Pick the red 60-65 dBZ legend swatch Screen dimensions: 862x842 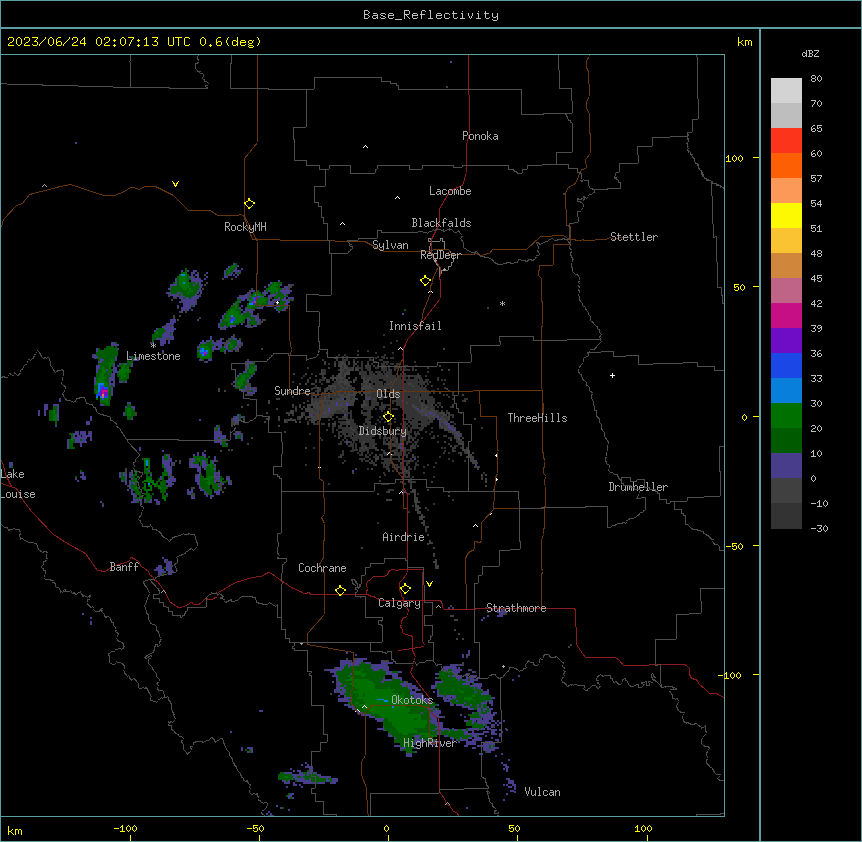click(786, 141)
